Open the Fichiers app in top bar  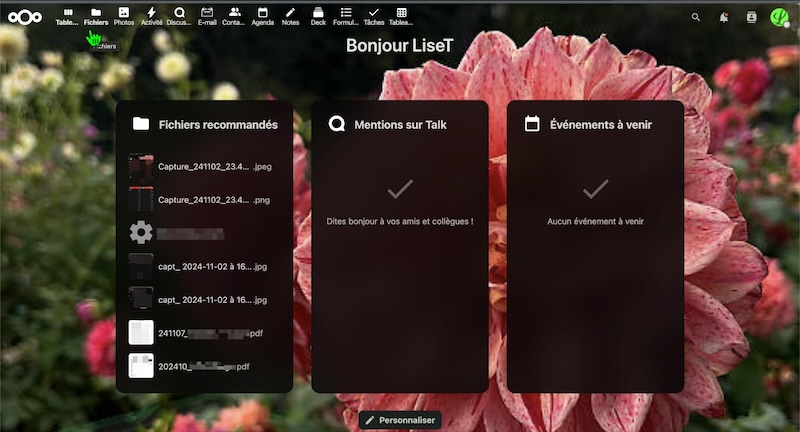pos(96,16)
